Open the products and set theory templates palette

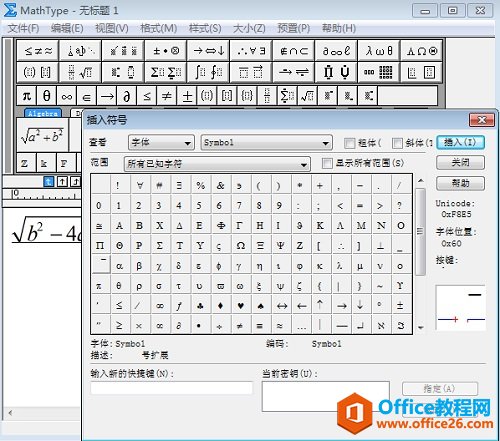(336, 72)
